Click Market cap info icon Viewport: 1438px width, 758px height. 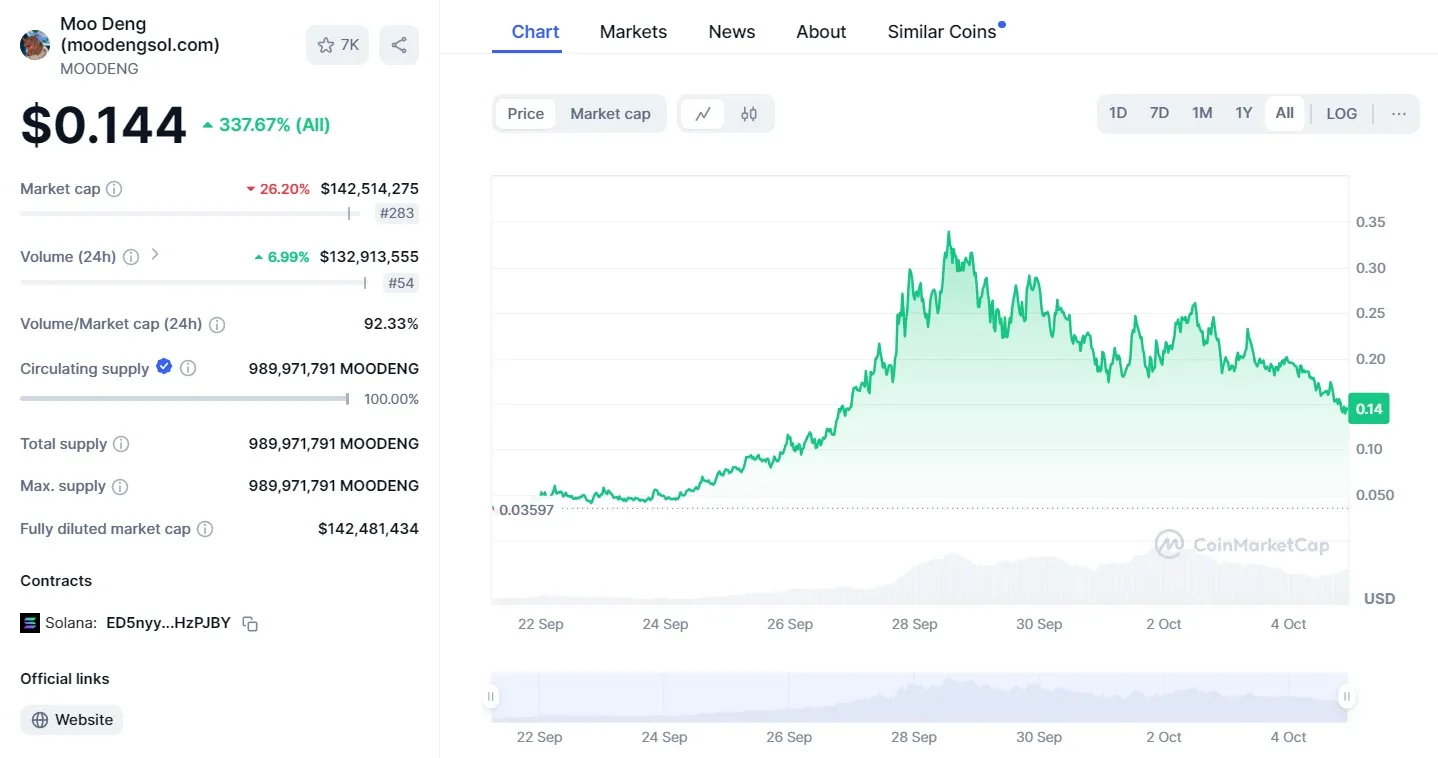coord(115,189)
